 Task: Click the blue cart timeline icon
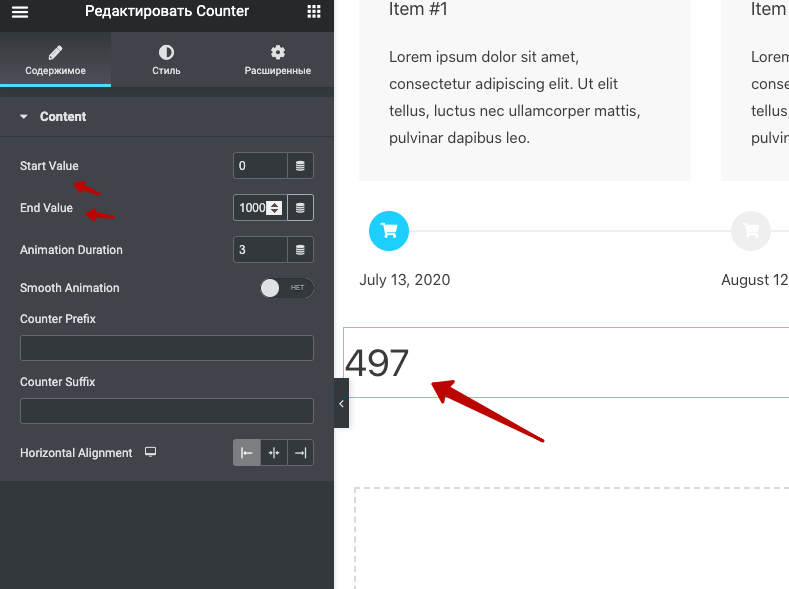[389, 231]
